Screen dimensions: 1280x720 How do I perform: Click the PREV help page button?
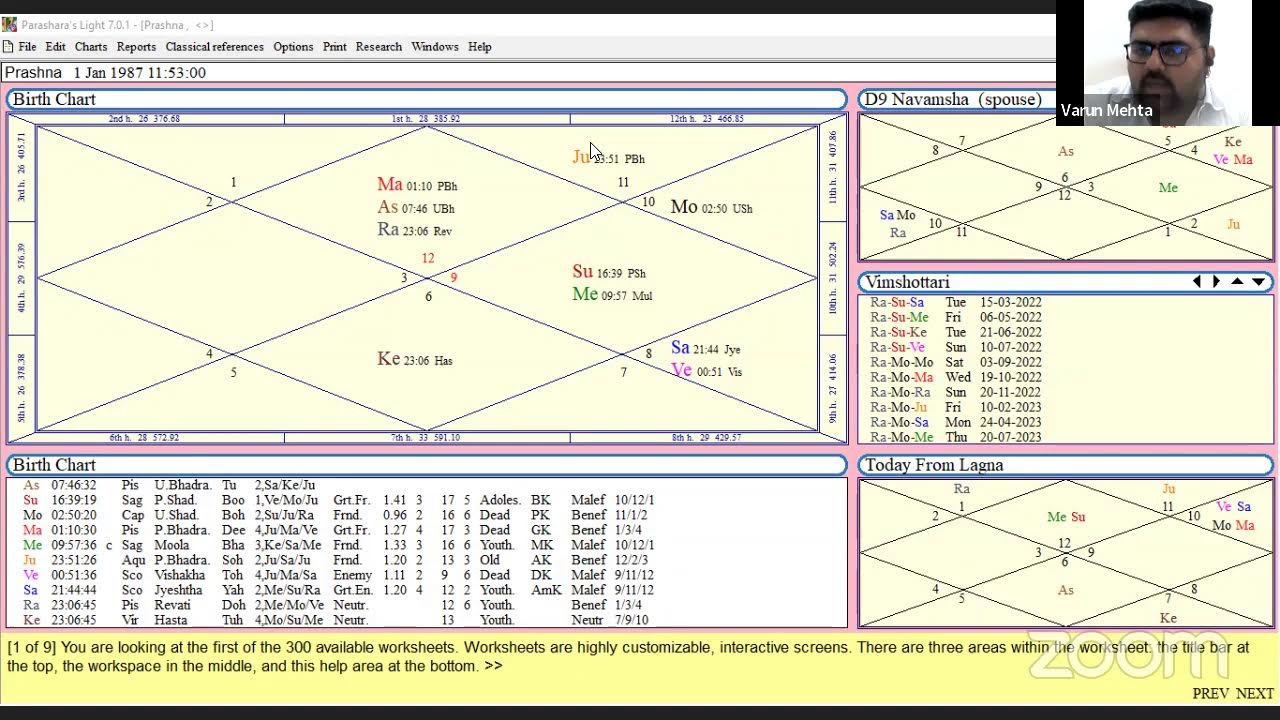point(1210,693)
